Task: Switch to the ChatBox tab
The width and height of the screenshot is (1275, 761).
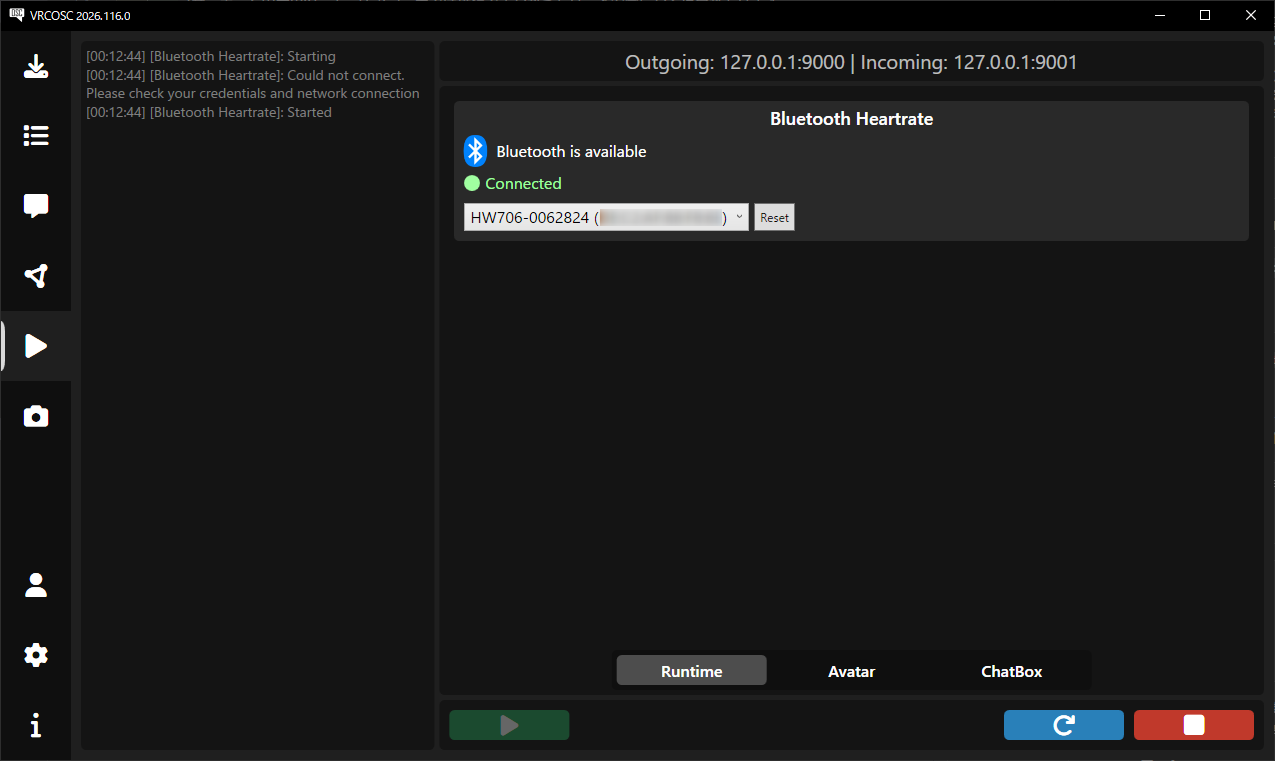Action: pos(1011,671)
